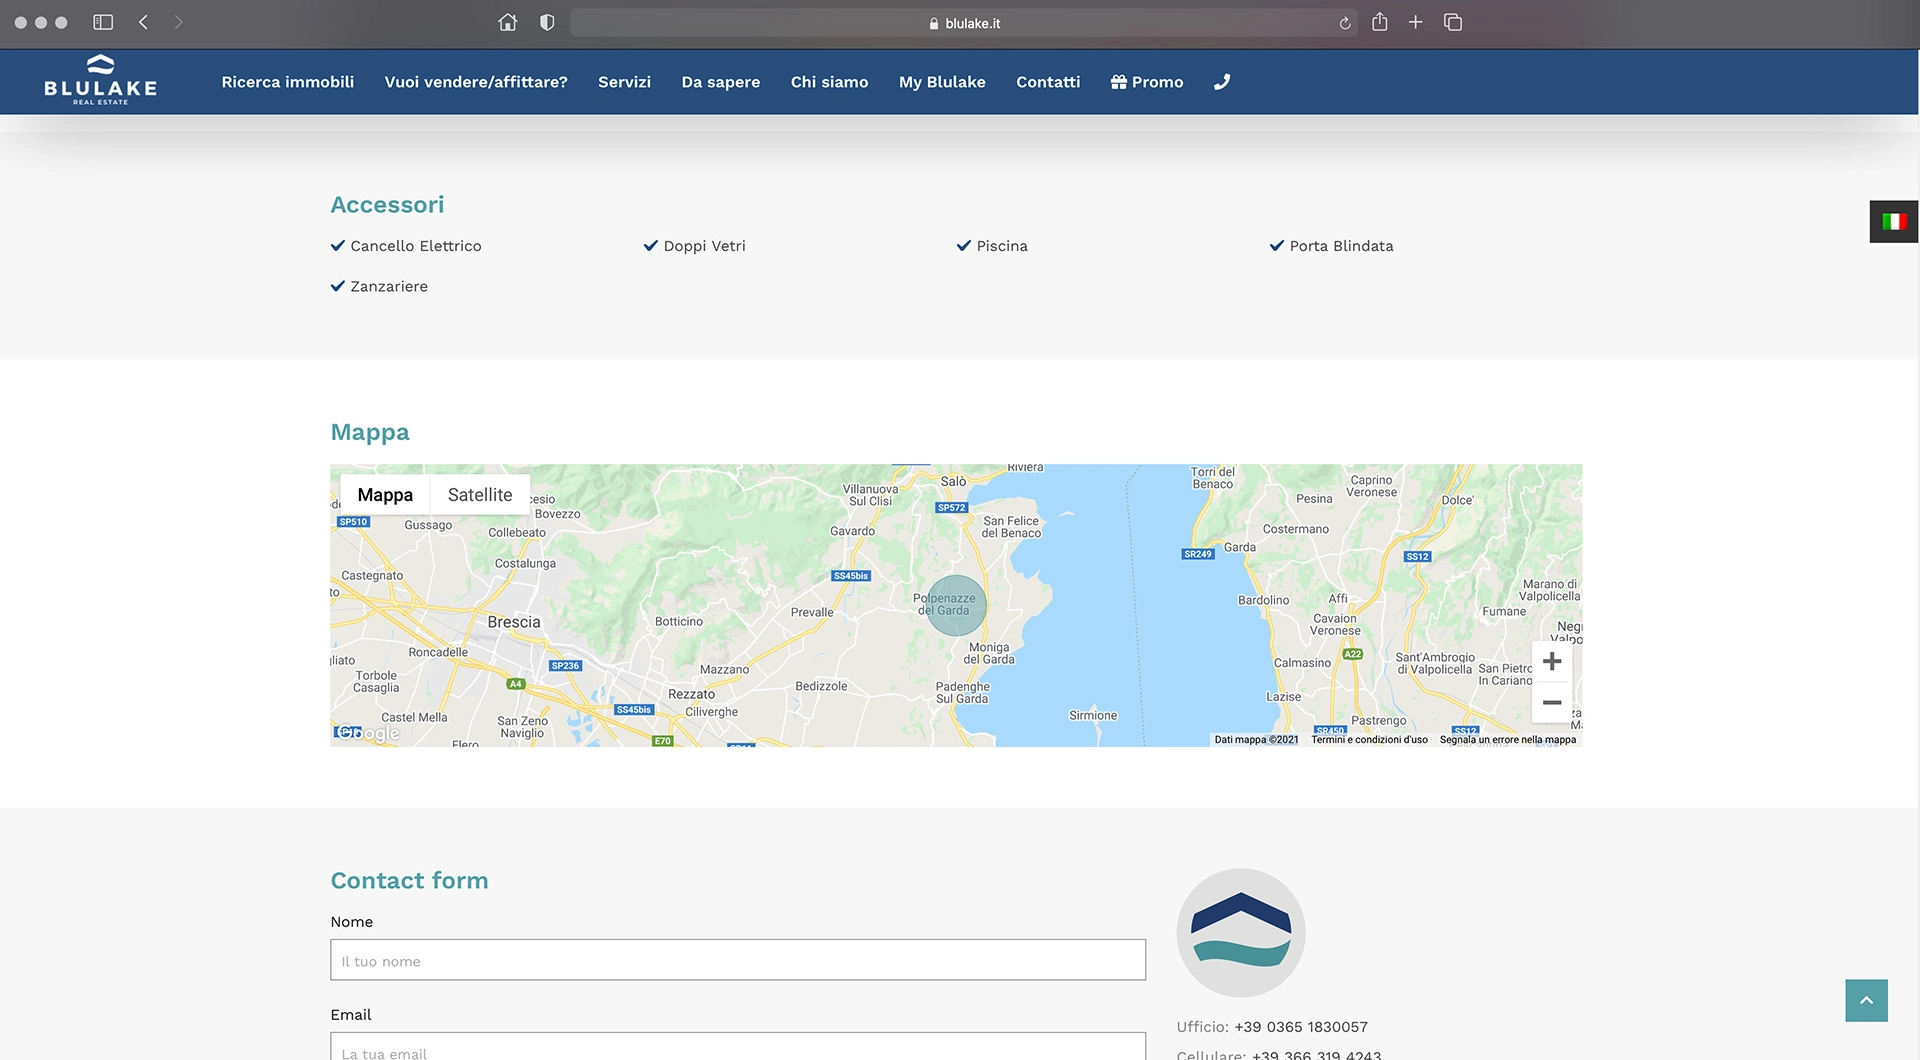Click the Safari home icon
This screenshot has height=1060, width=1920.
508,22
